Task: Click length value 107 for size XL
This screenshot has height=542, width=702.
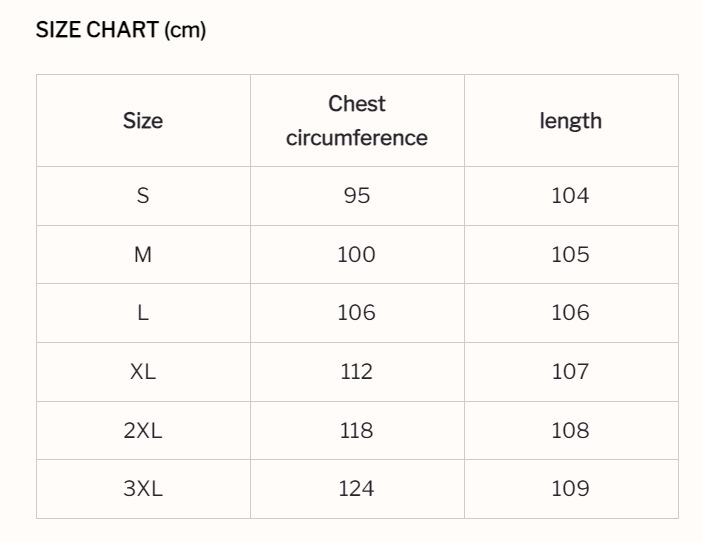Action: tap(570, 371)
